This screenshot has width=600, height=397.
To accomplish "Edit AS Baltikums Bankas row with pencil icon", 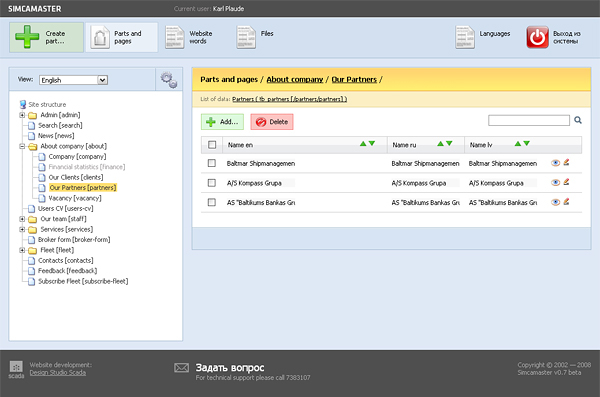I will pos(566,202).
